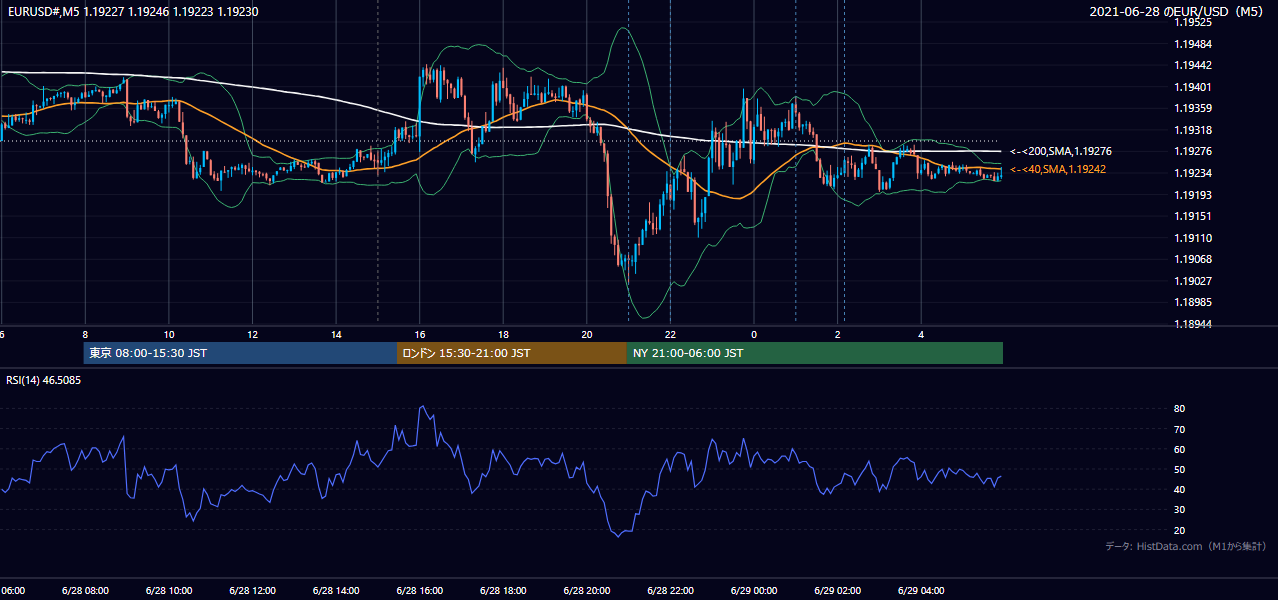Select the 200 SMA label 1.19276
The height and width of the screenshot is (600, 1278).
click(1060, 151)
